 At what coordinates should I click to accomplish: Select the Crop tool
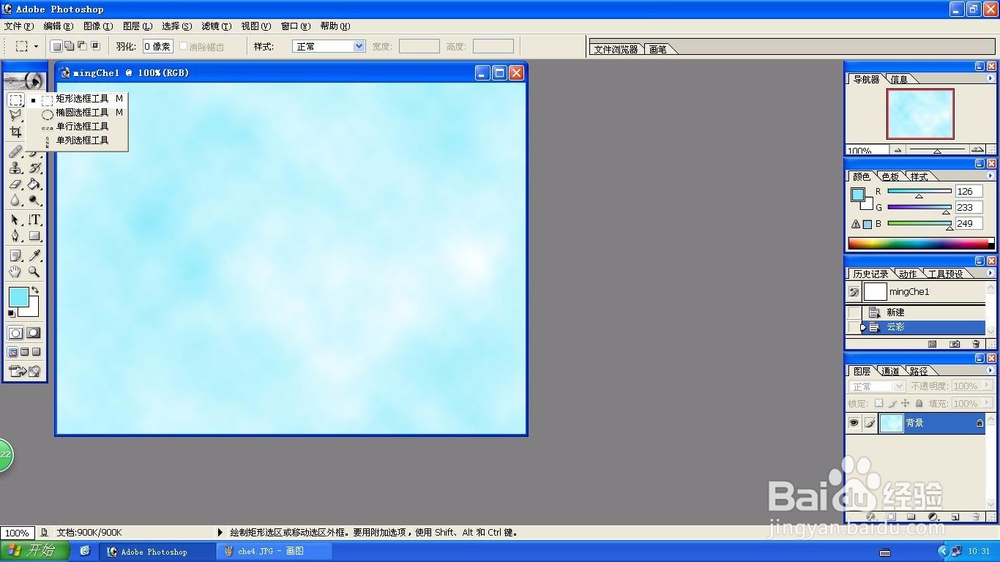pyautogui.click(x=15, y=132)
